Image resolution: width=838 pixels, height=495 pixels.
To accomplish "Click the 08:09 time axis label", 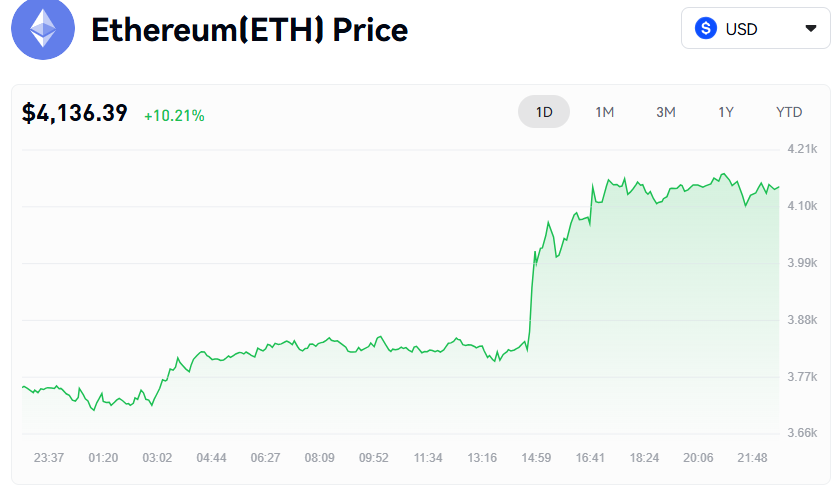I will tap(320, 458).
